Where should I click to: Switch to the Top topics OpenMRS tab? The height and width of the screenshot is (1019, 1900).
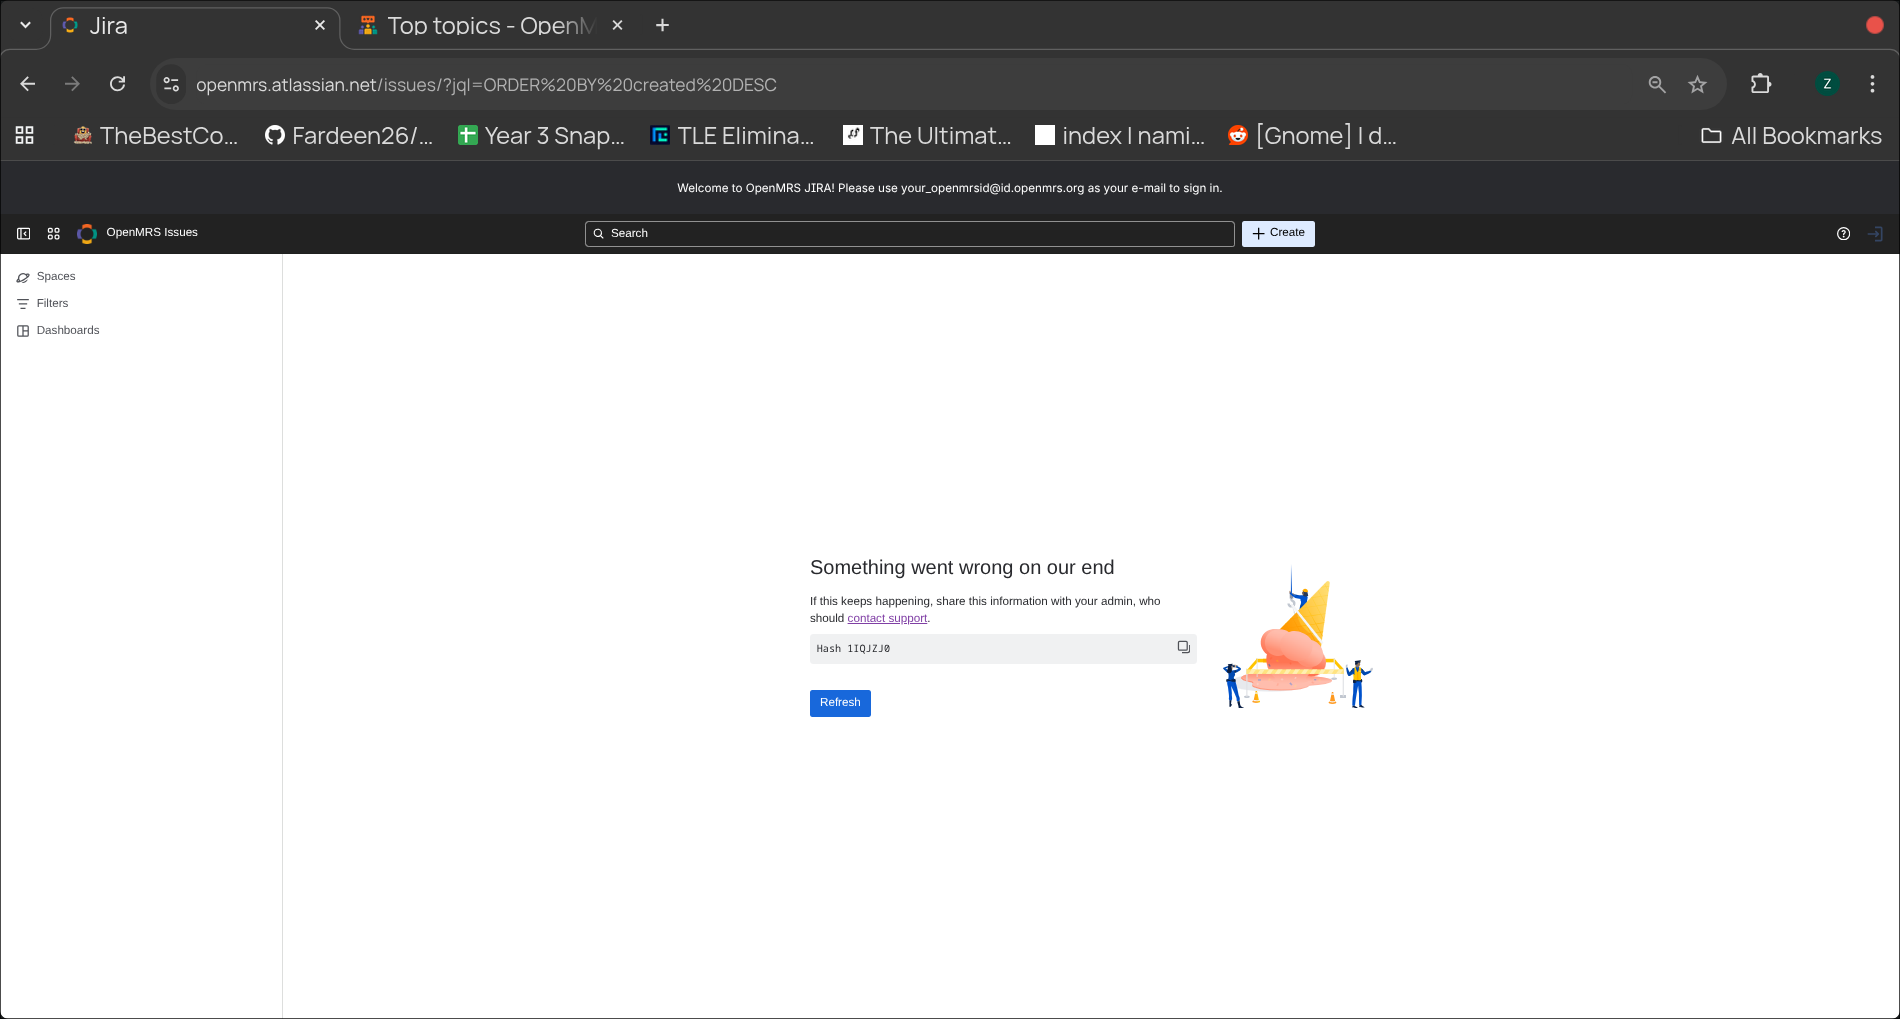coord(480,26)
